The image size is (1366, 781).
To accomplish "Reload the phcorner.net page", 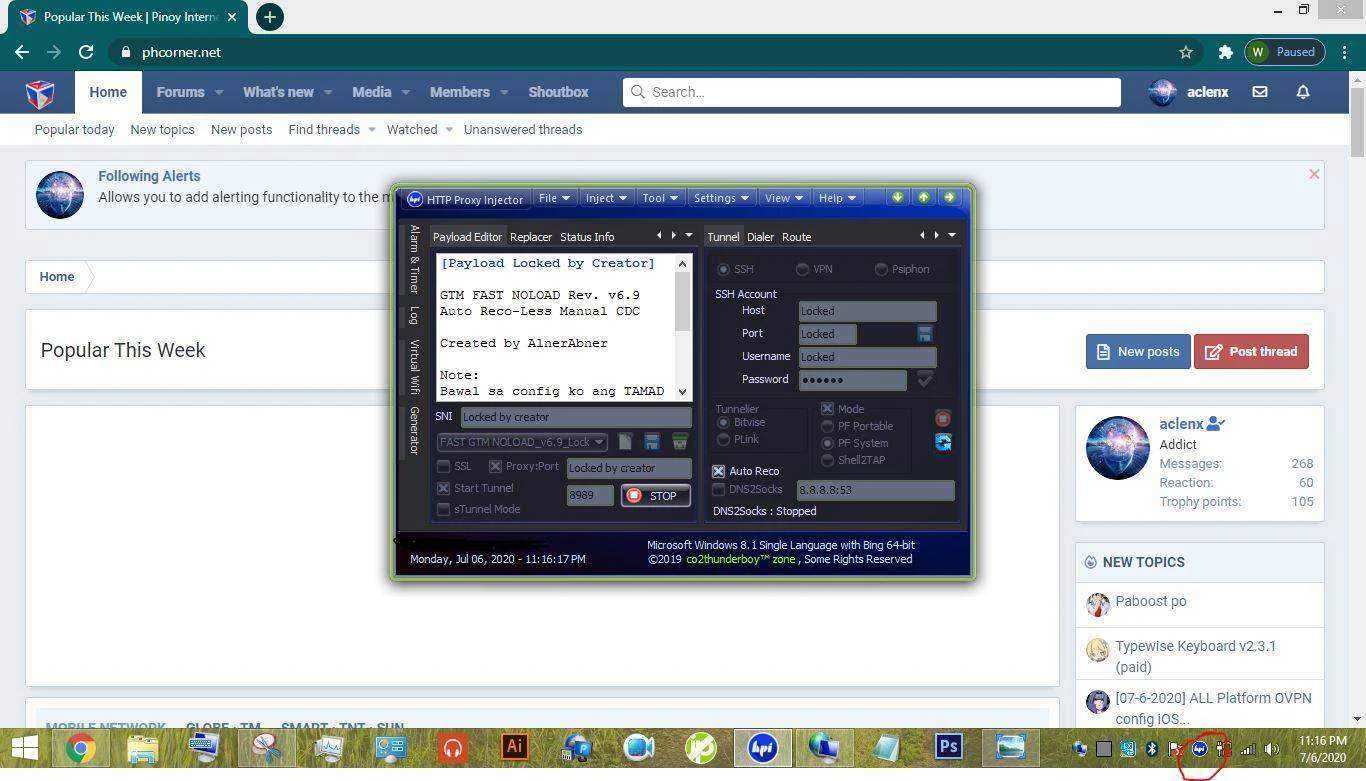I will click(x=86, y=52).
